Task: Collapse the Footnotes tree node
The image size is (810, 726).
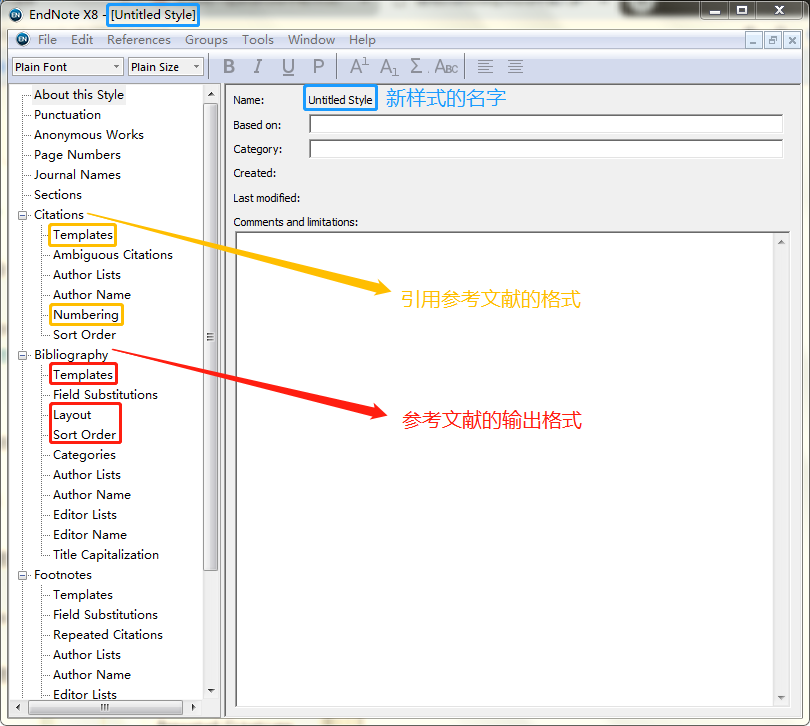Action: coord(22,575)
